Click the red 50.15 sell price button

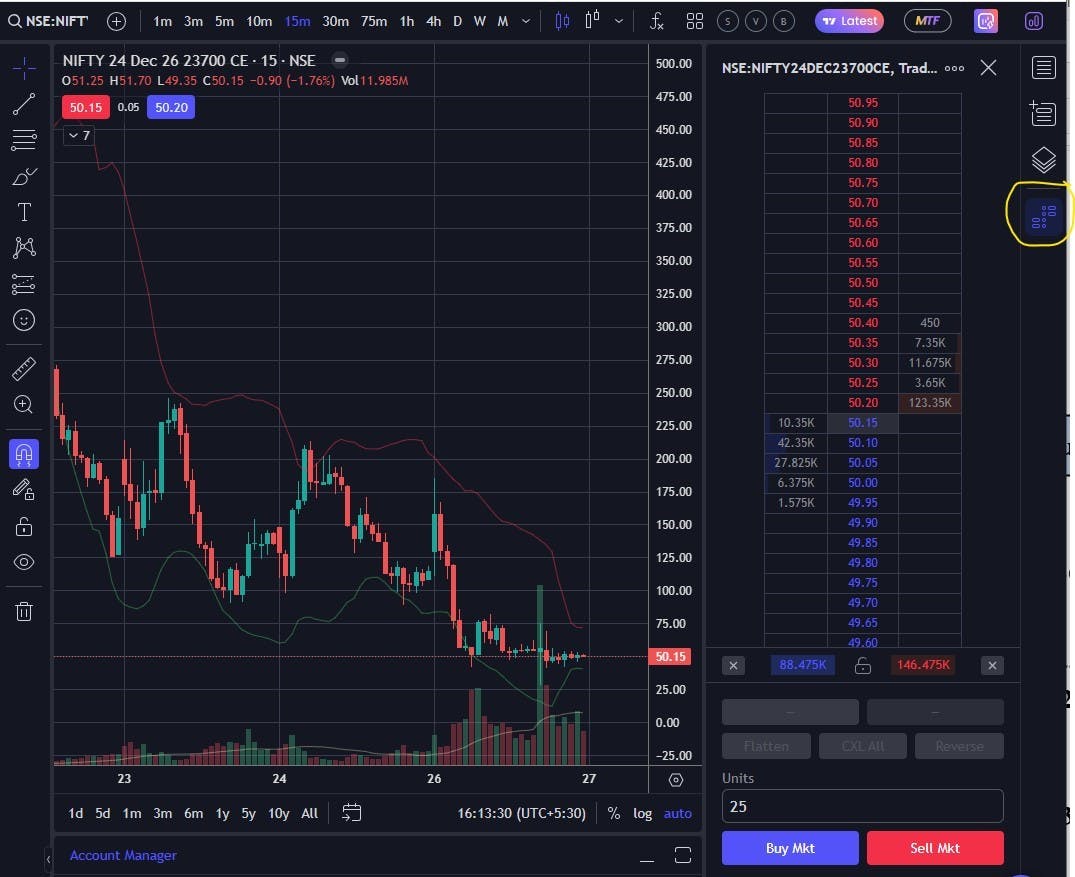tap(86, 107)
